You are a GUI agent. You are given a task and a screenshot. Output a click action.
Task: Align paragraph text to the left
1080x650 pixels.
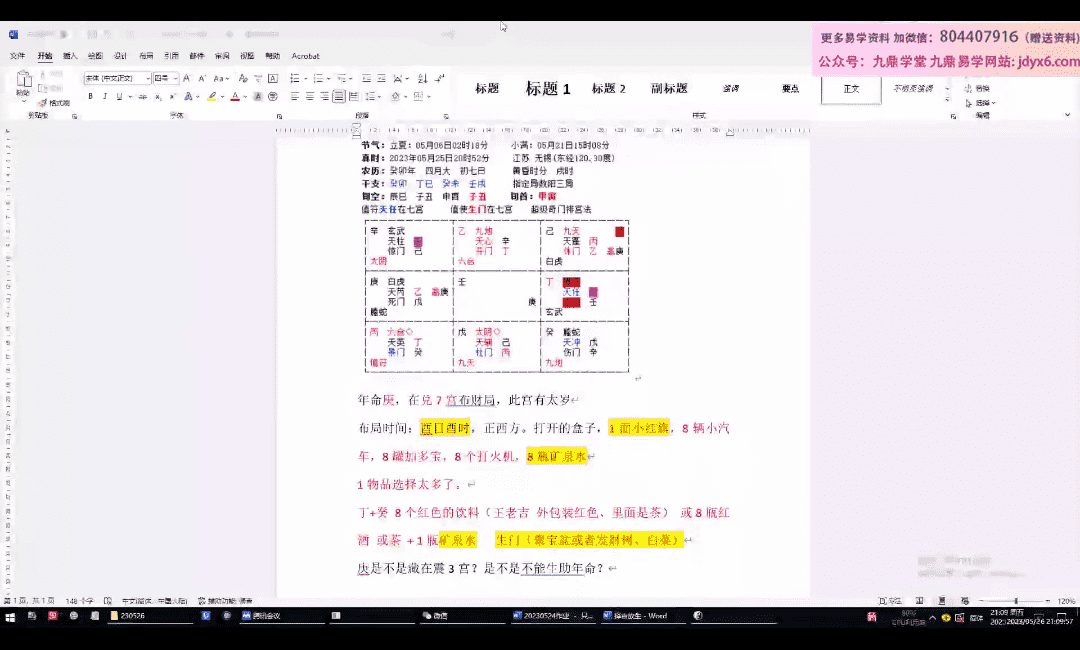tap(295, 97)
